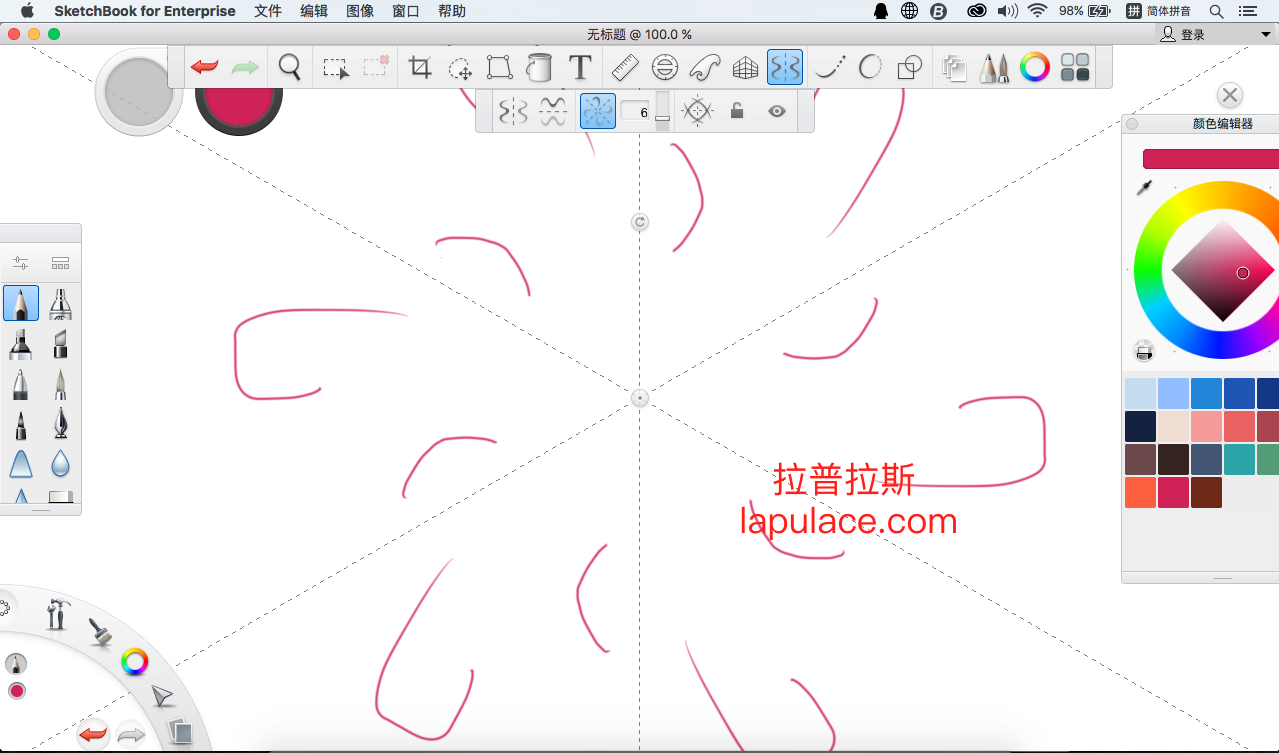This screenshot has height=753, width=1279.
Task: Toggle the symmetry lock icon
Action: pos(737,111)
